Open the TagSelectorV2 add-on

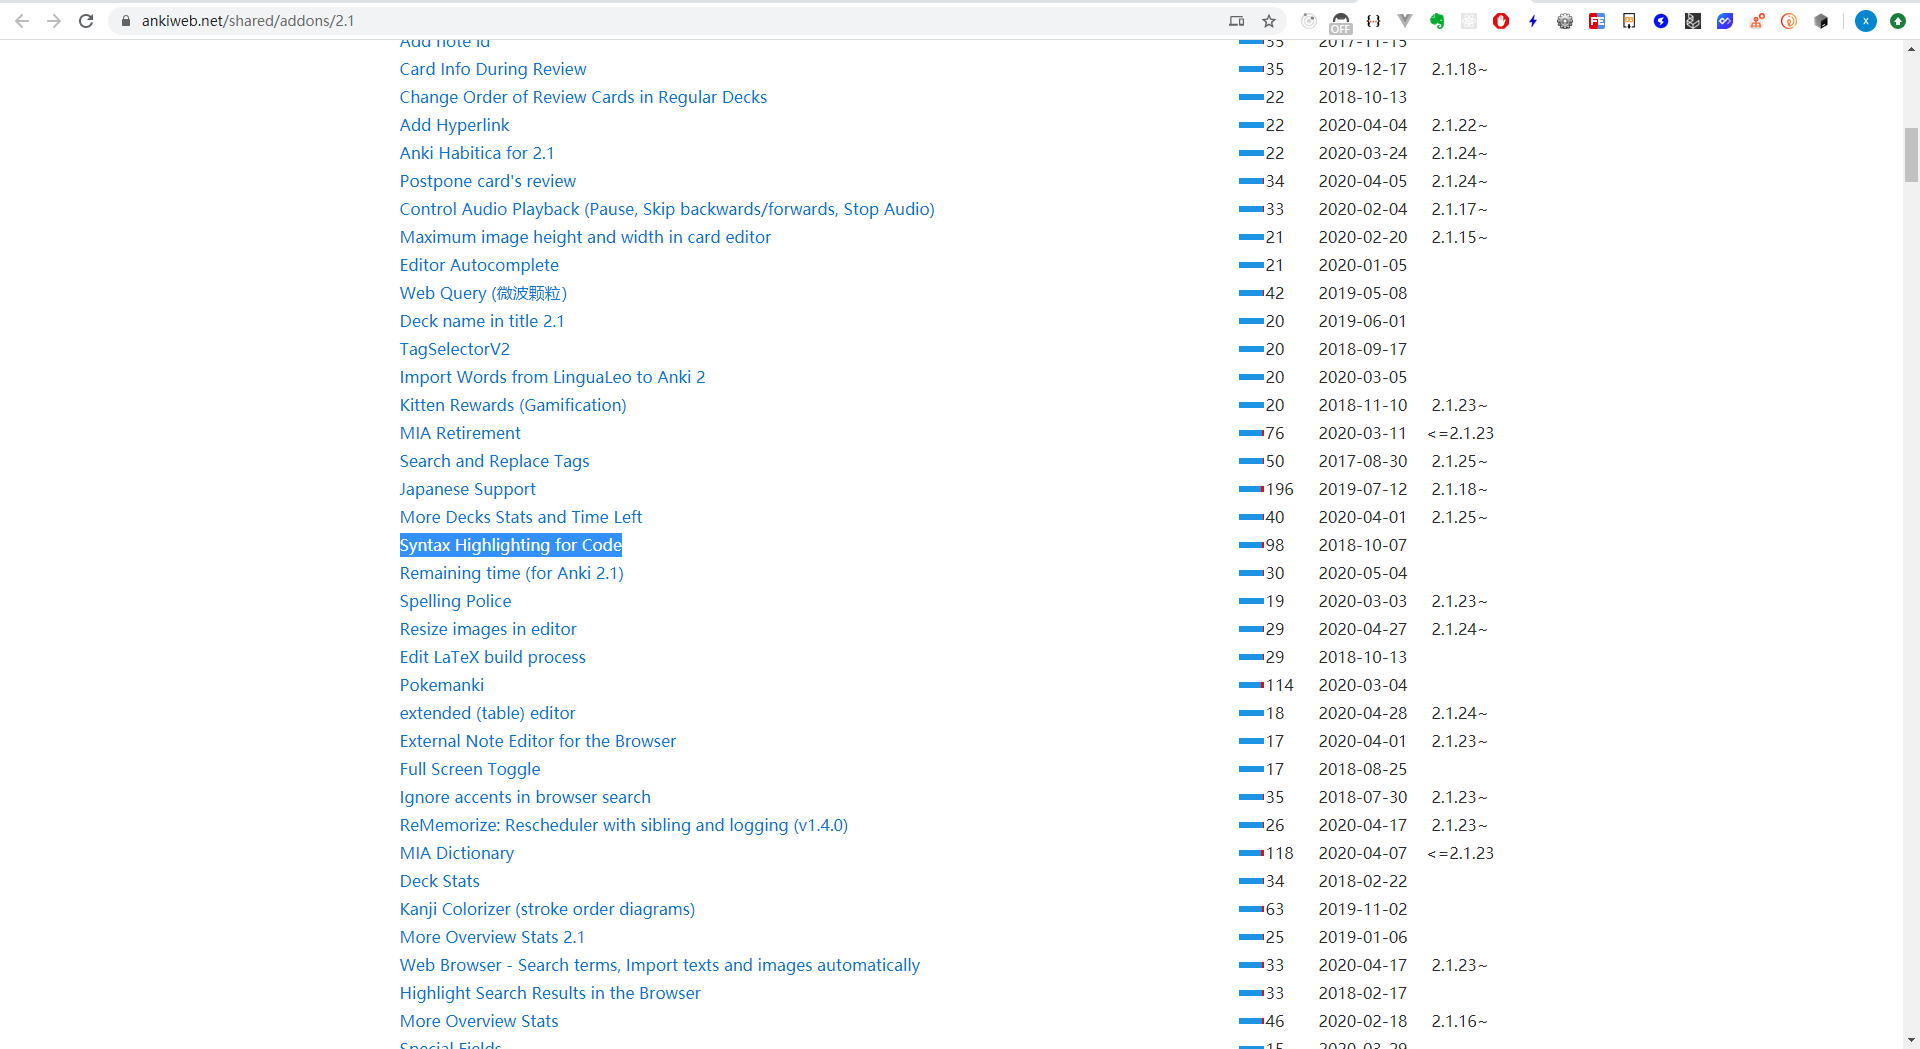(x=455, y=349)
